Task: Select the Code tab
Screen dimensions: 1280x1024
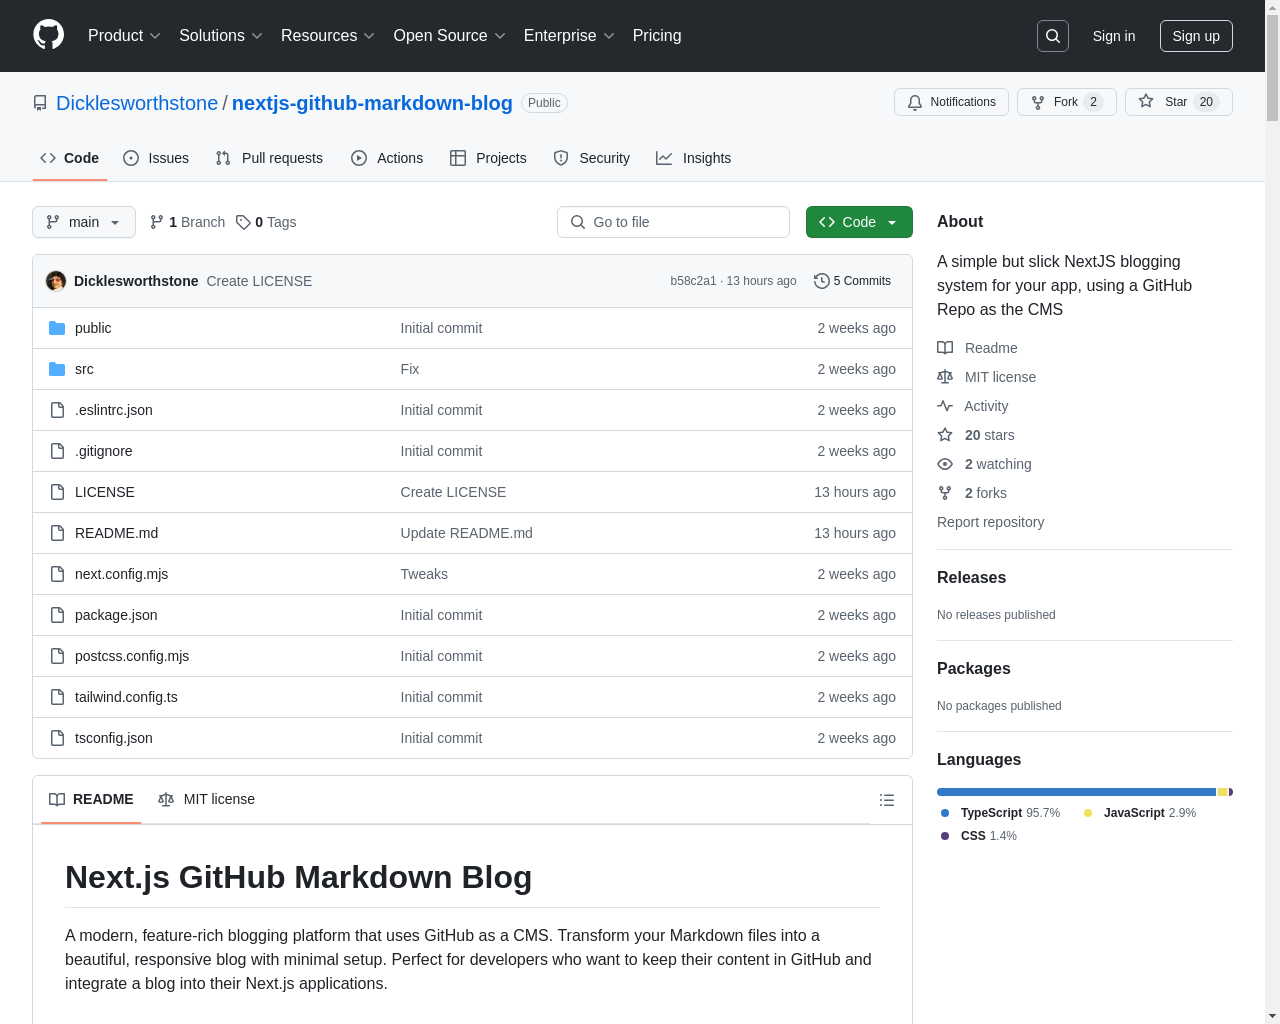Action: point(70,158)
